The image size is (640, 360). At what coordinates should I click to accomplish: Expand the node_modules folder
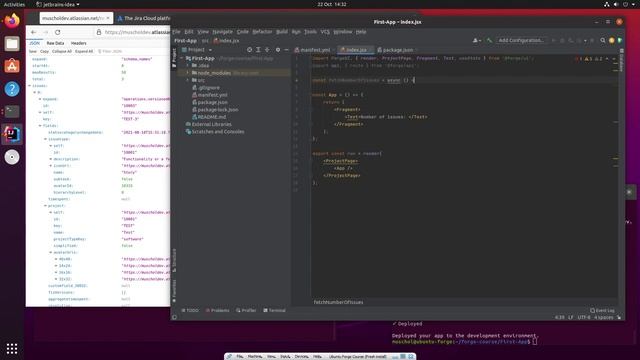coord(188,73)
